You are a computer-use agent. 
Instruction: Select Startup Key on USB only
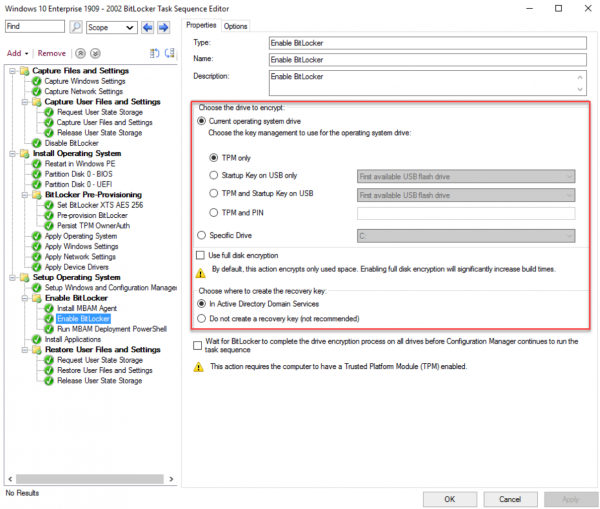click(x=214, y=175)
